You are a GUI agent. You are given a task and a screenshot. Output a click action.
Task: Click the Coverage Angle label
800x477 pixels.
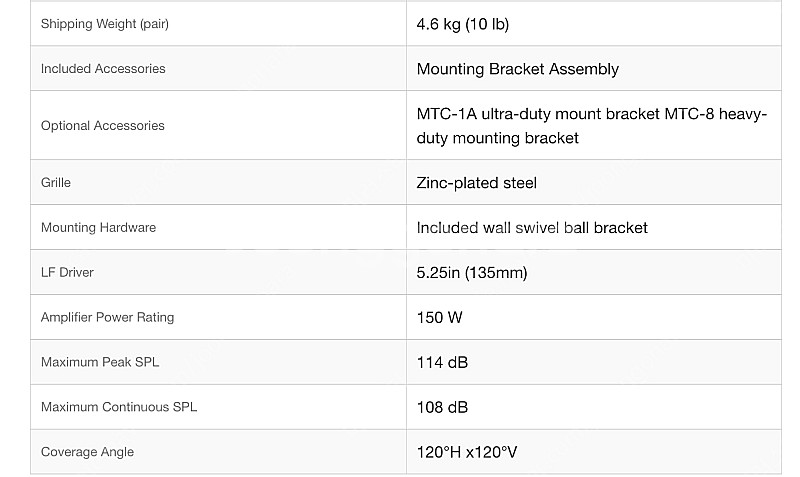[87, 452]
